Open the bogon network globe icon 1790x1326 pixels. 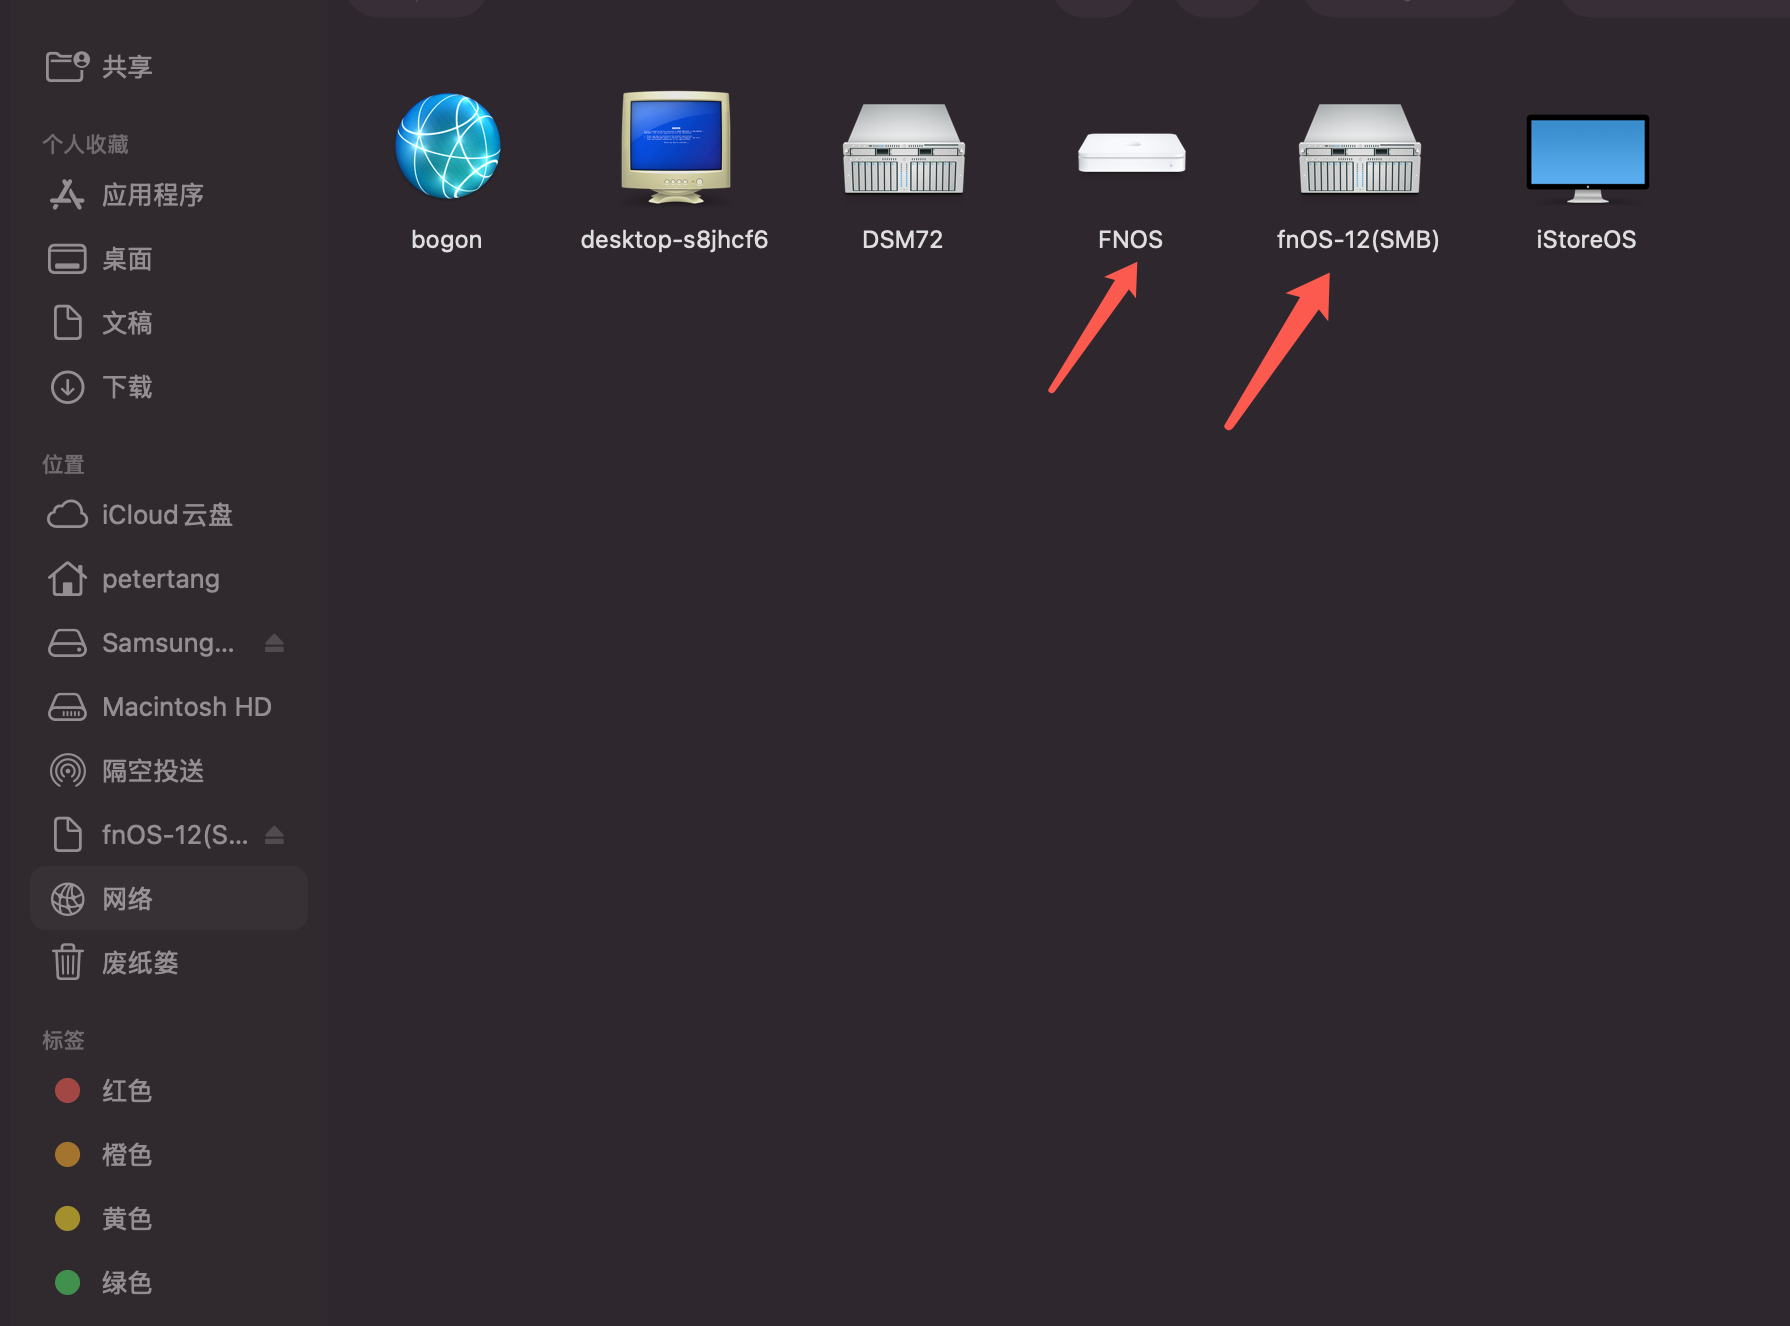(x=447, y=146)
